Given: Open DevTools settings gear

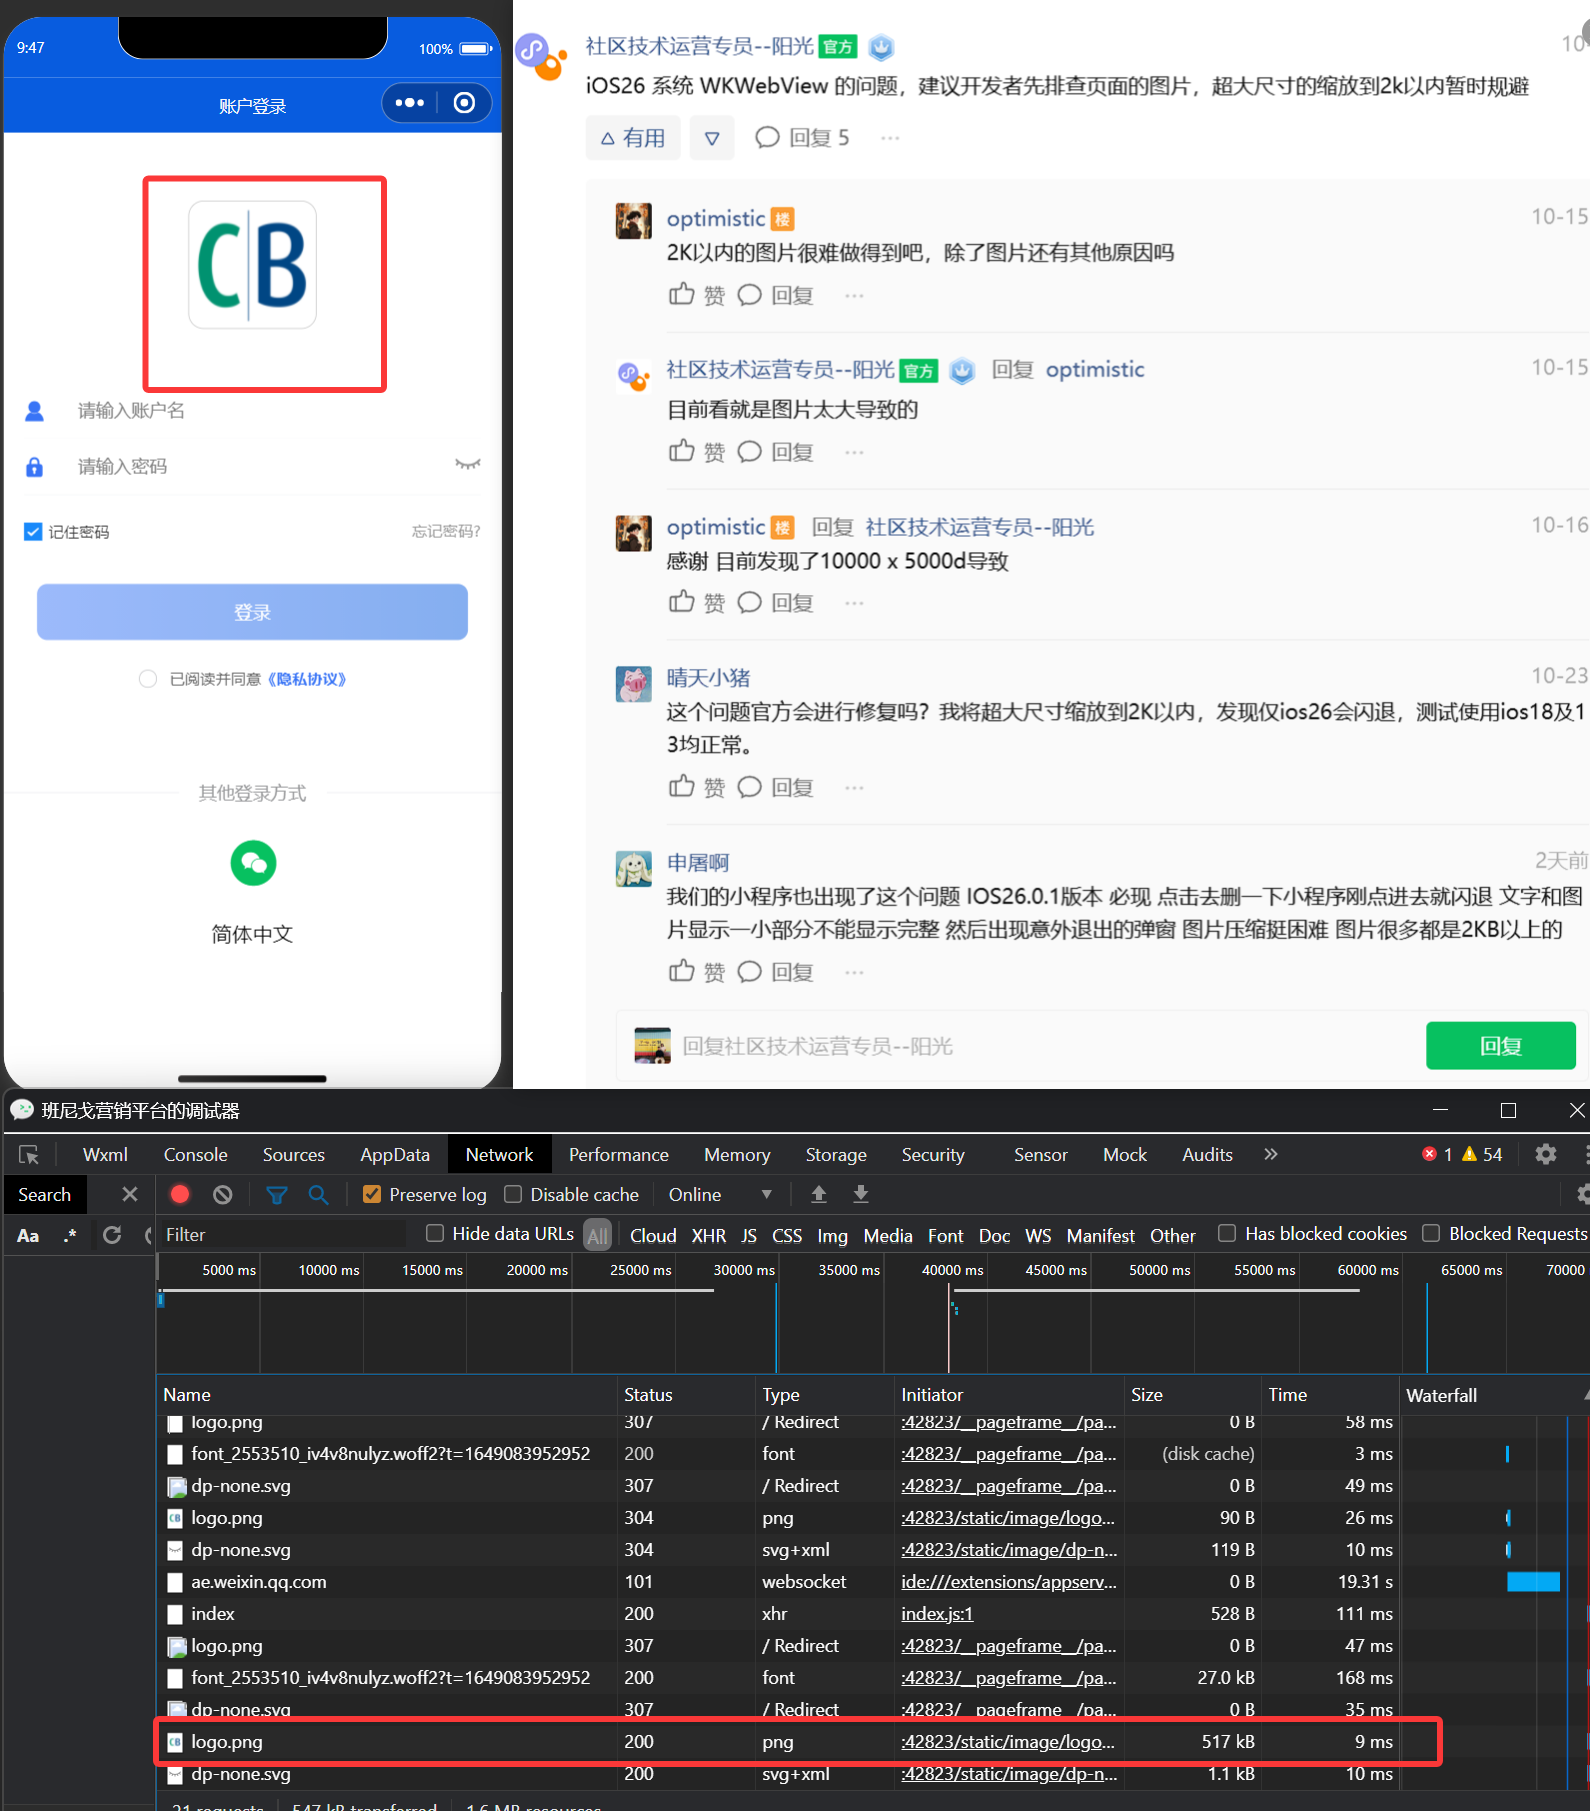Looking at the screenshot, I should (1546, 1154).
